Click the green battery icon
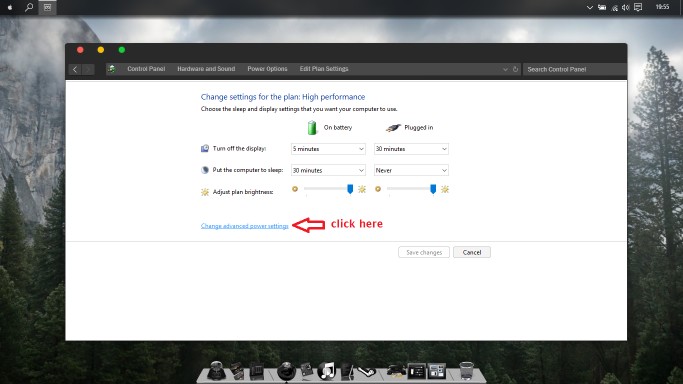This screenshot has height=384, width=683. point(312,128)
